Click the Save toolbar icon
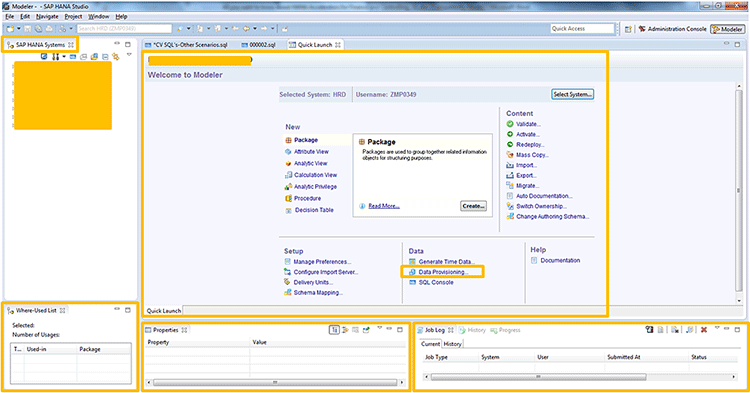Viewport: 750px width, 393px height. (x=28, y=29)
